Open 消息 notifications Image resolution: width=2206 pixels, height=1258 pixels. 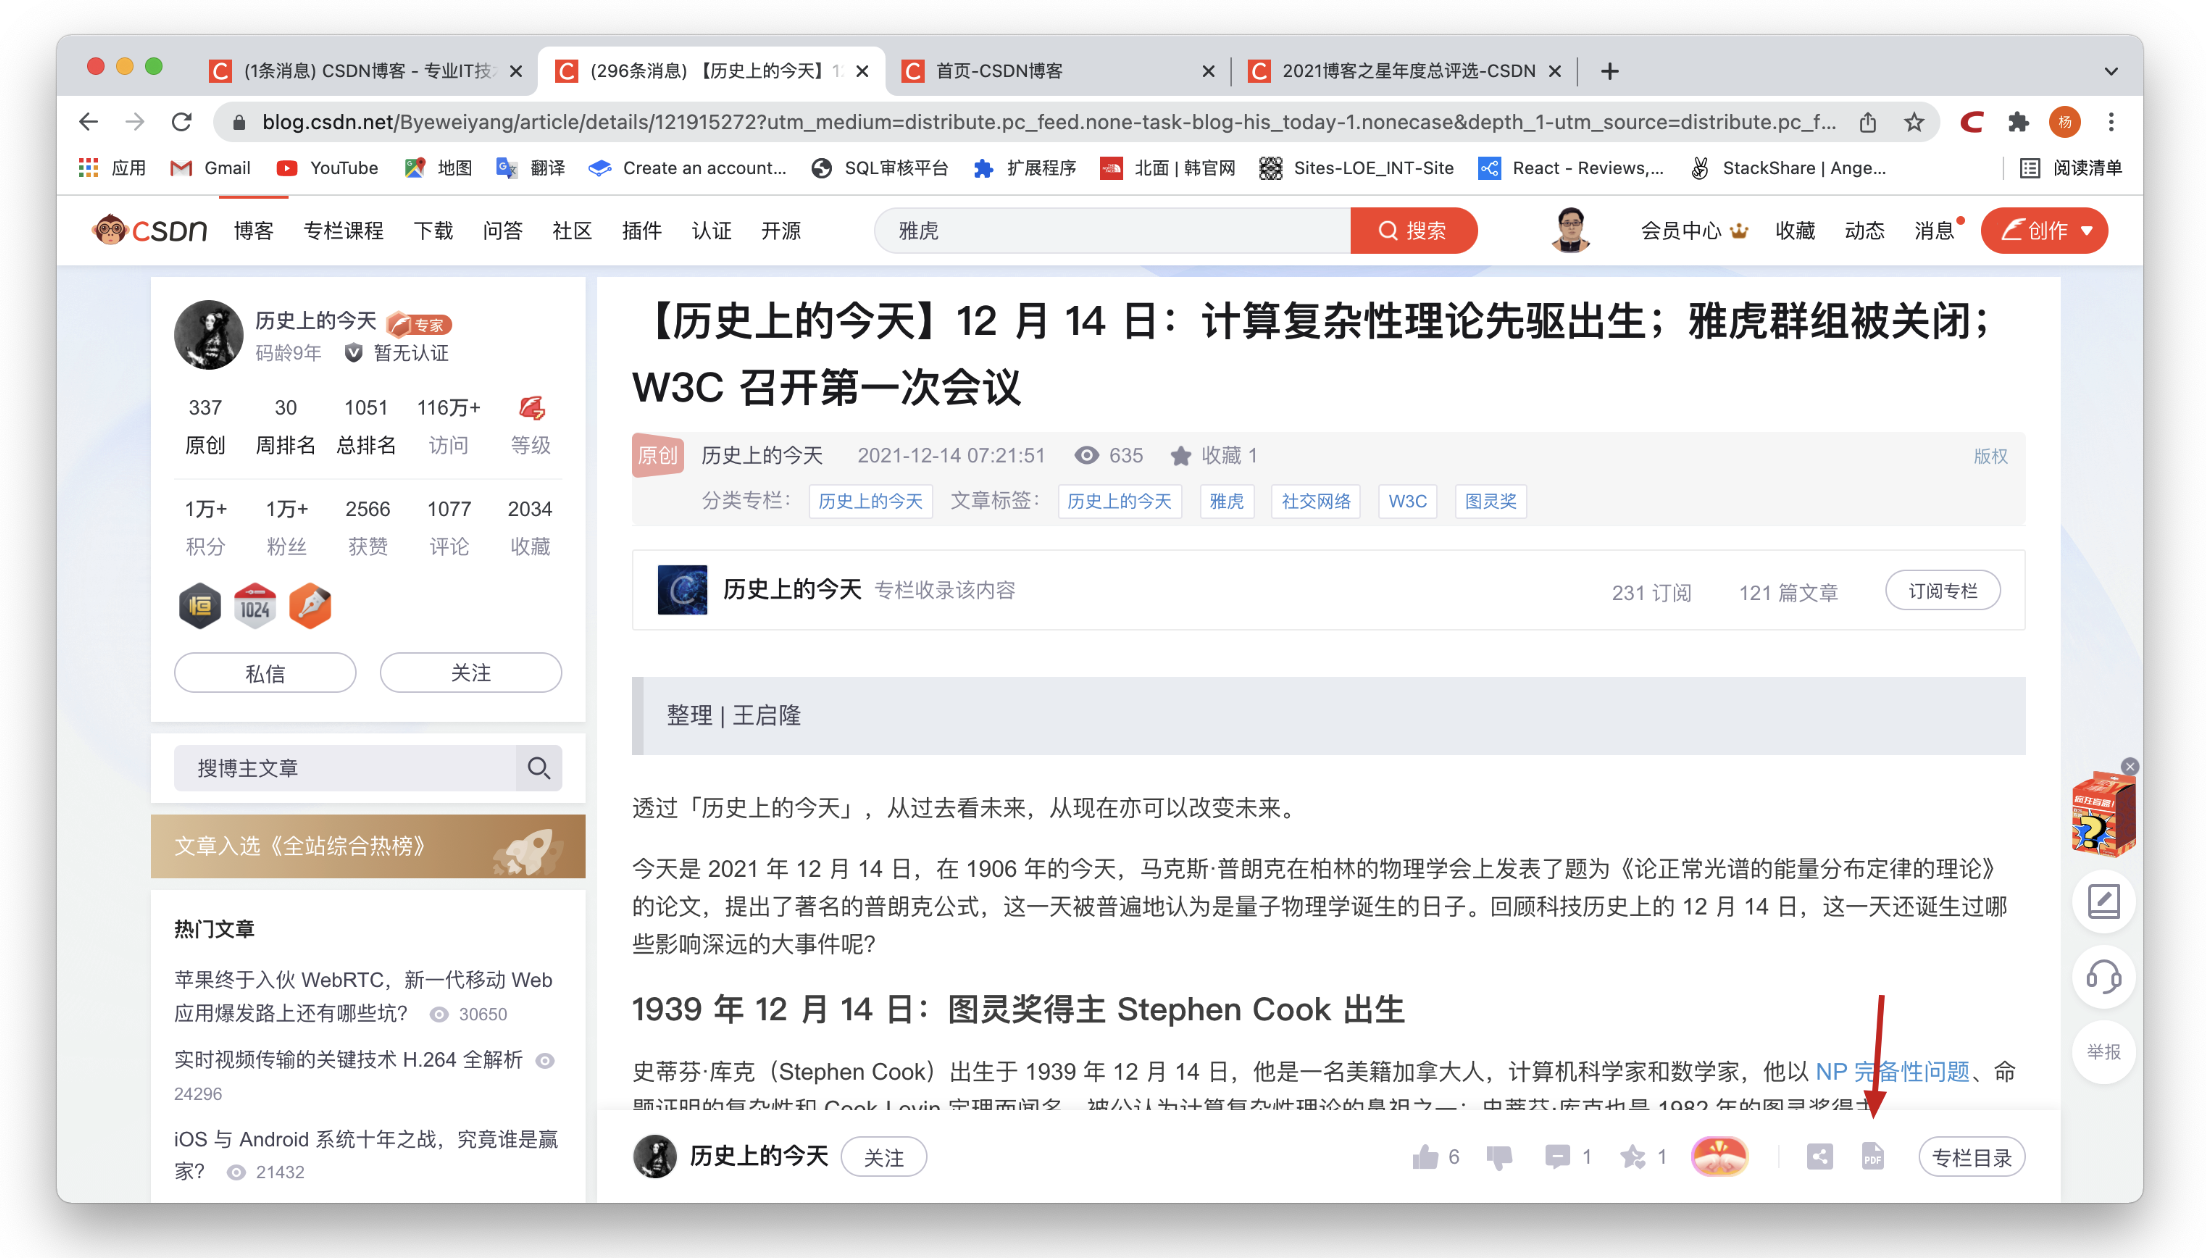tap(1936, 231)
